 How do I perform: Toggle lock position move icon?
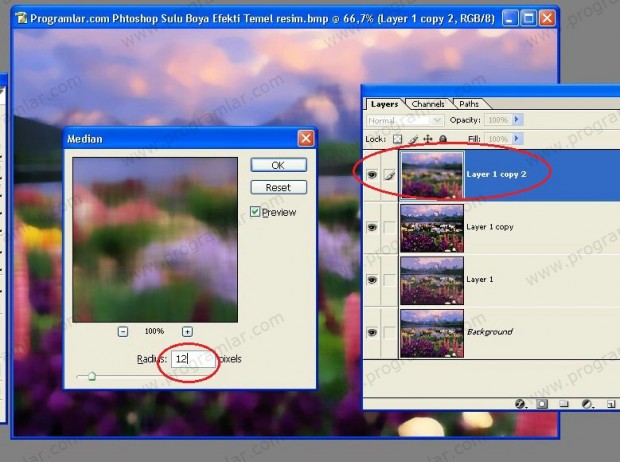[428, 139]
